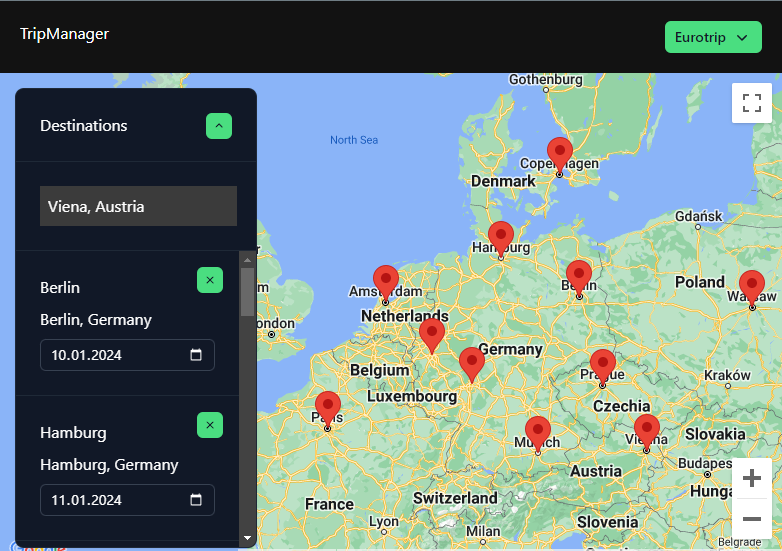Open the Eurotrip trip dropdown
782x551 pixels.
713,37
